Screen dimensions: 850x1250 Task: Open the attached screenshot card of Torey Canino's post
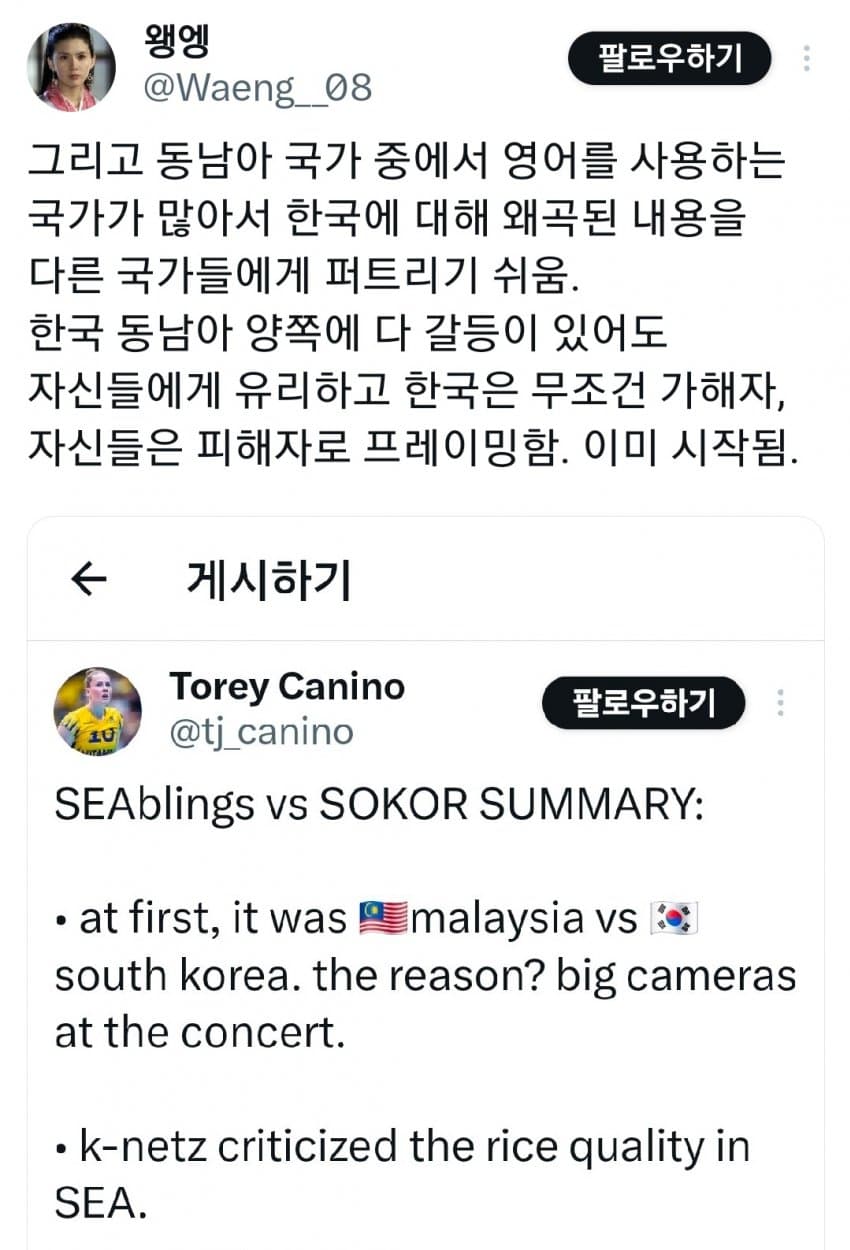click(425, 883)
